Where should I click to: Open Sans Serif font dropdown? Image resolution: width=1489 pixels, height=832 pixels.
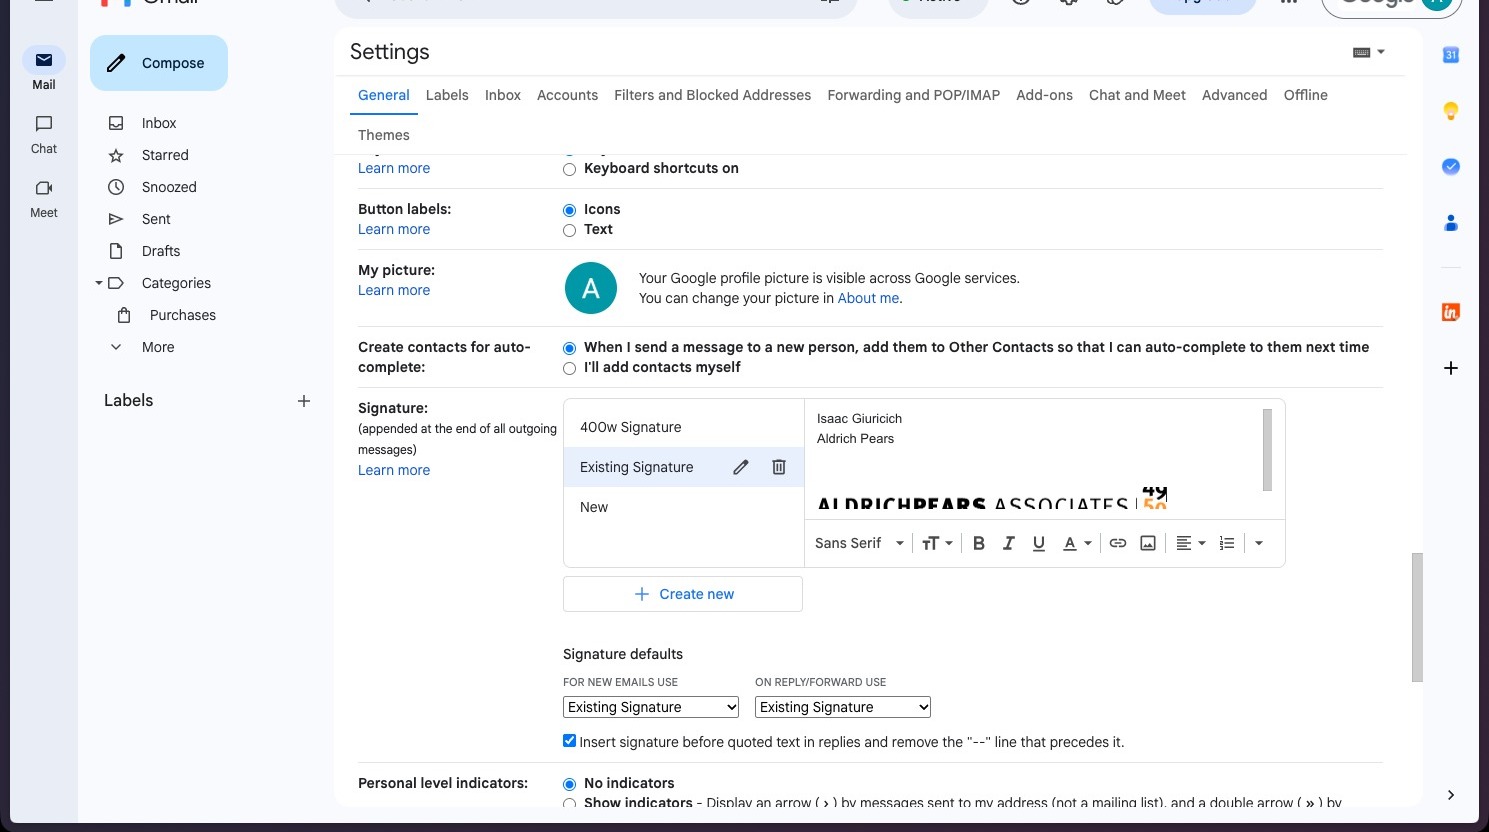(x=859, y=543)
